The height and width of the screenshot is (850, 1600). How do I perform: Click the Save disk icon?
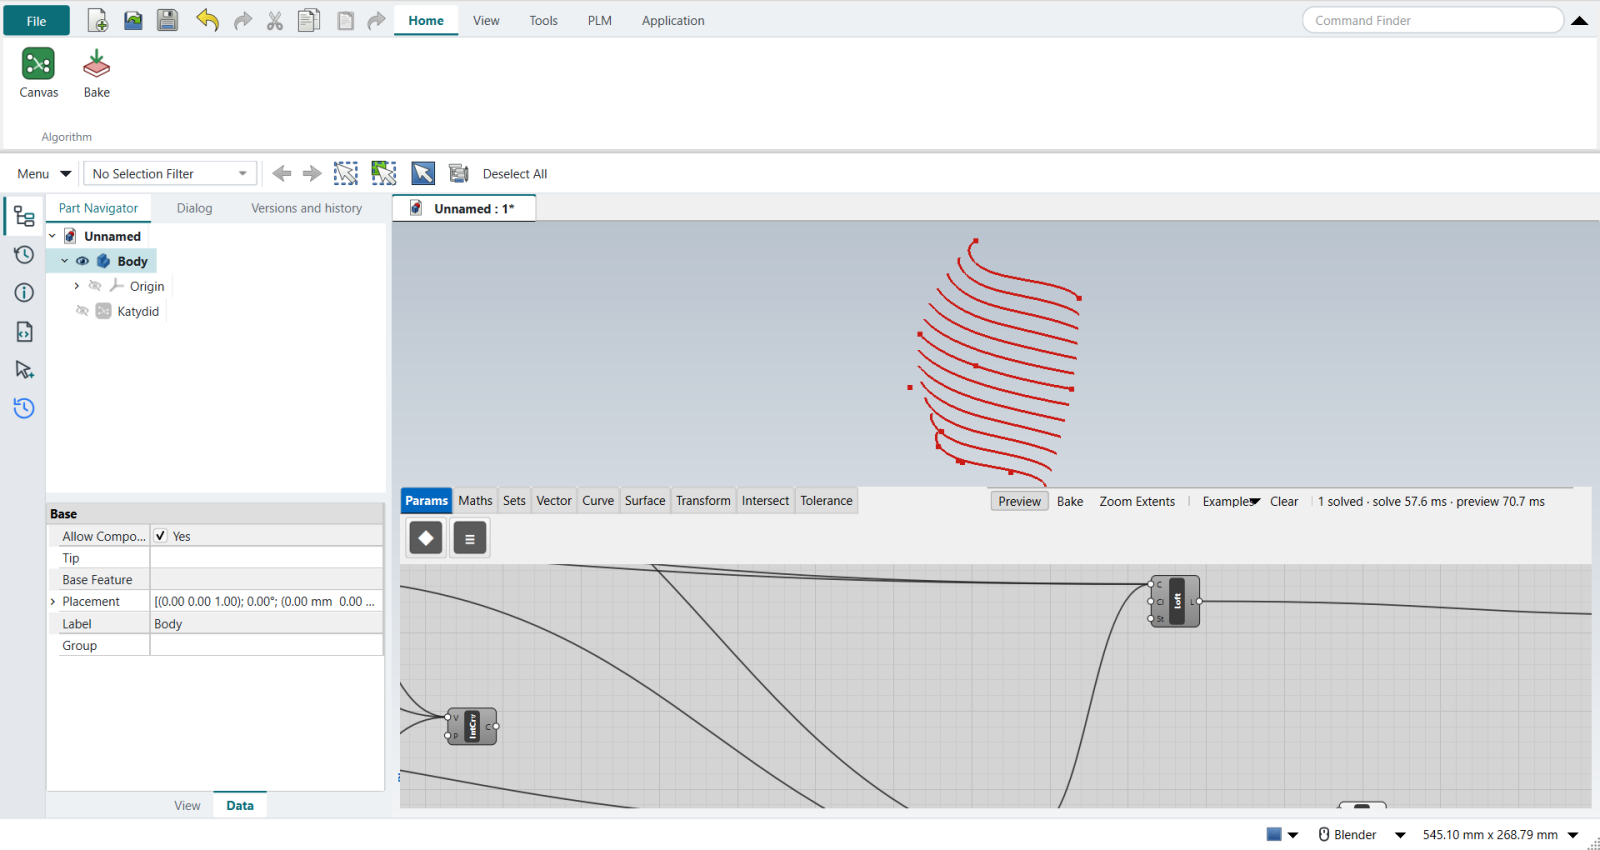[x=167, y=20]
